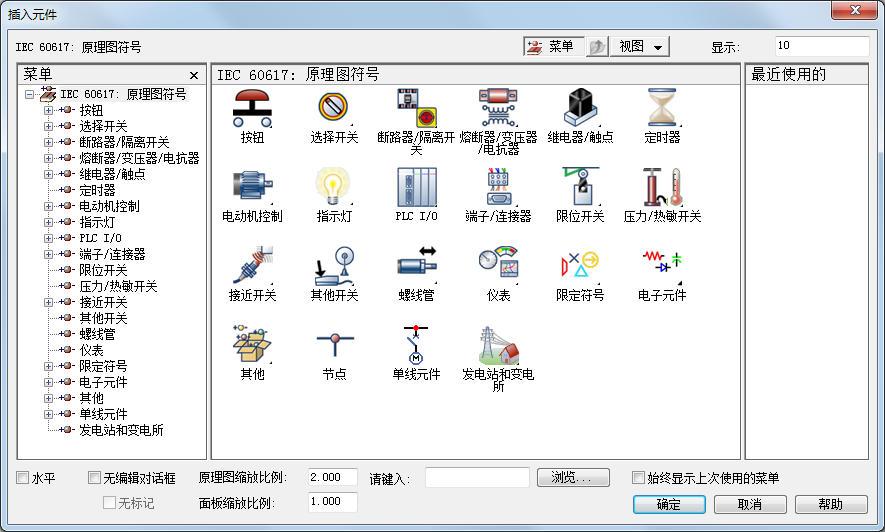Screen dimensions: 885x532
Task: Open the 螺线管 solenoid icon
Action: pyautogui.click(x=416, y=266)
